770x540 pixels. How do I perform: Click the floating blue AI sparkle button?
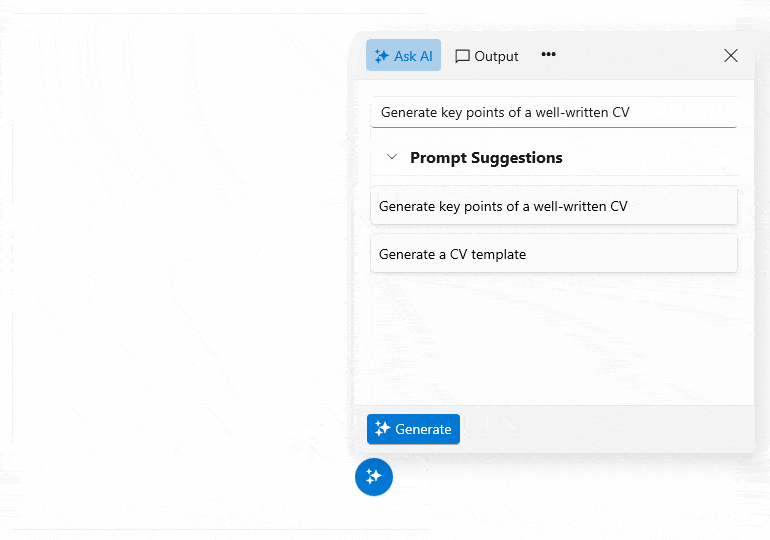[x=374, y=477]
